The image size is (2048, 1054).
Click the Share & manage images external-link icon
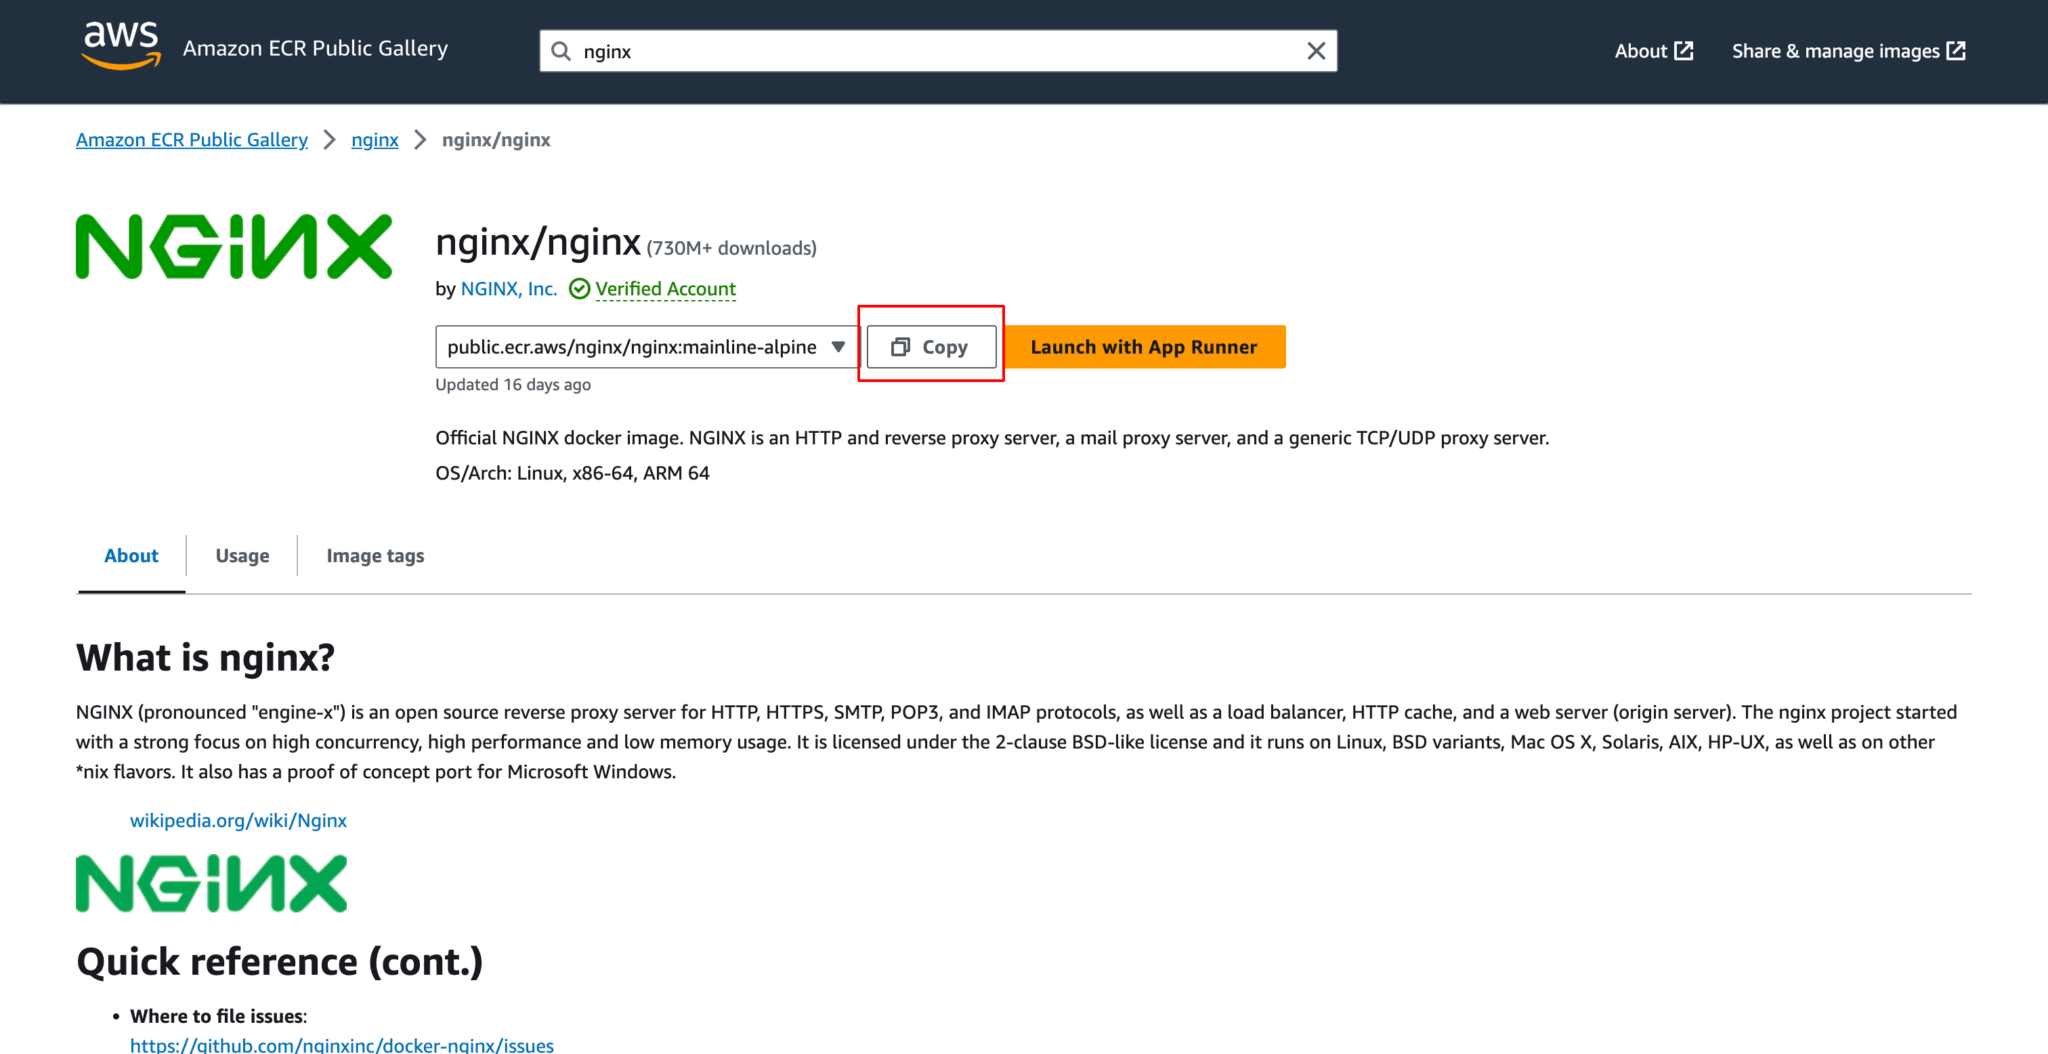1956,50
